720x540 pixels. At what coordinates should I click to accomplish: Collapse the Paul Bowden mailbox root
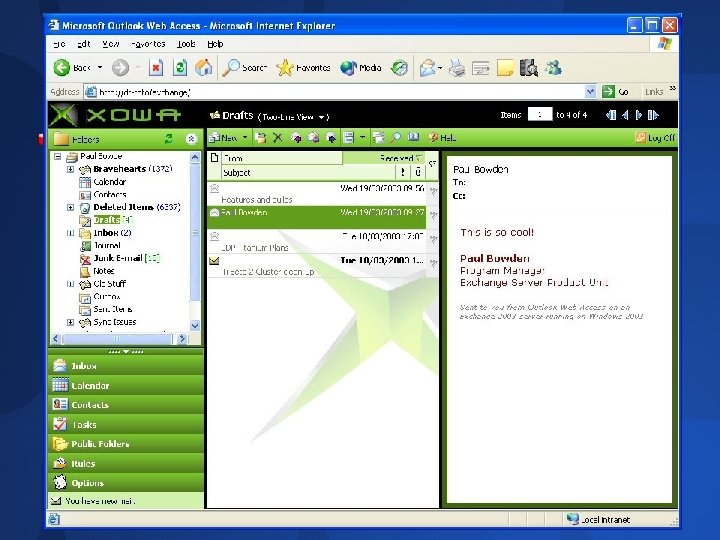[58, 156]
